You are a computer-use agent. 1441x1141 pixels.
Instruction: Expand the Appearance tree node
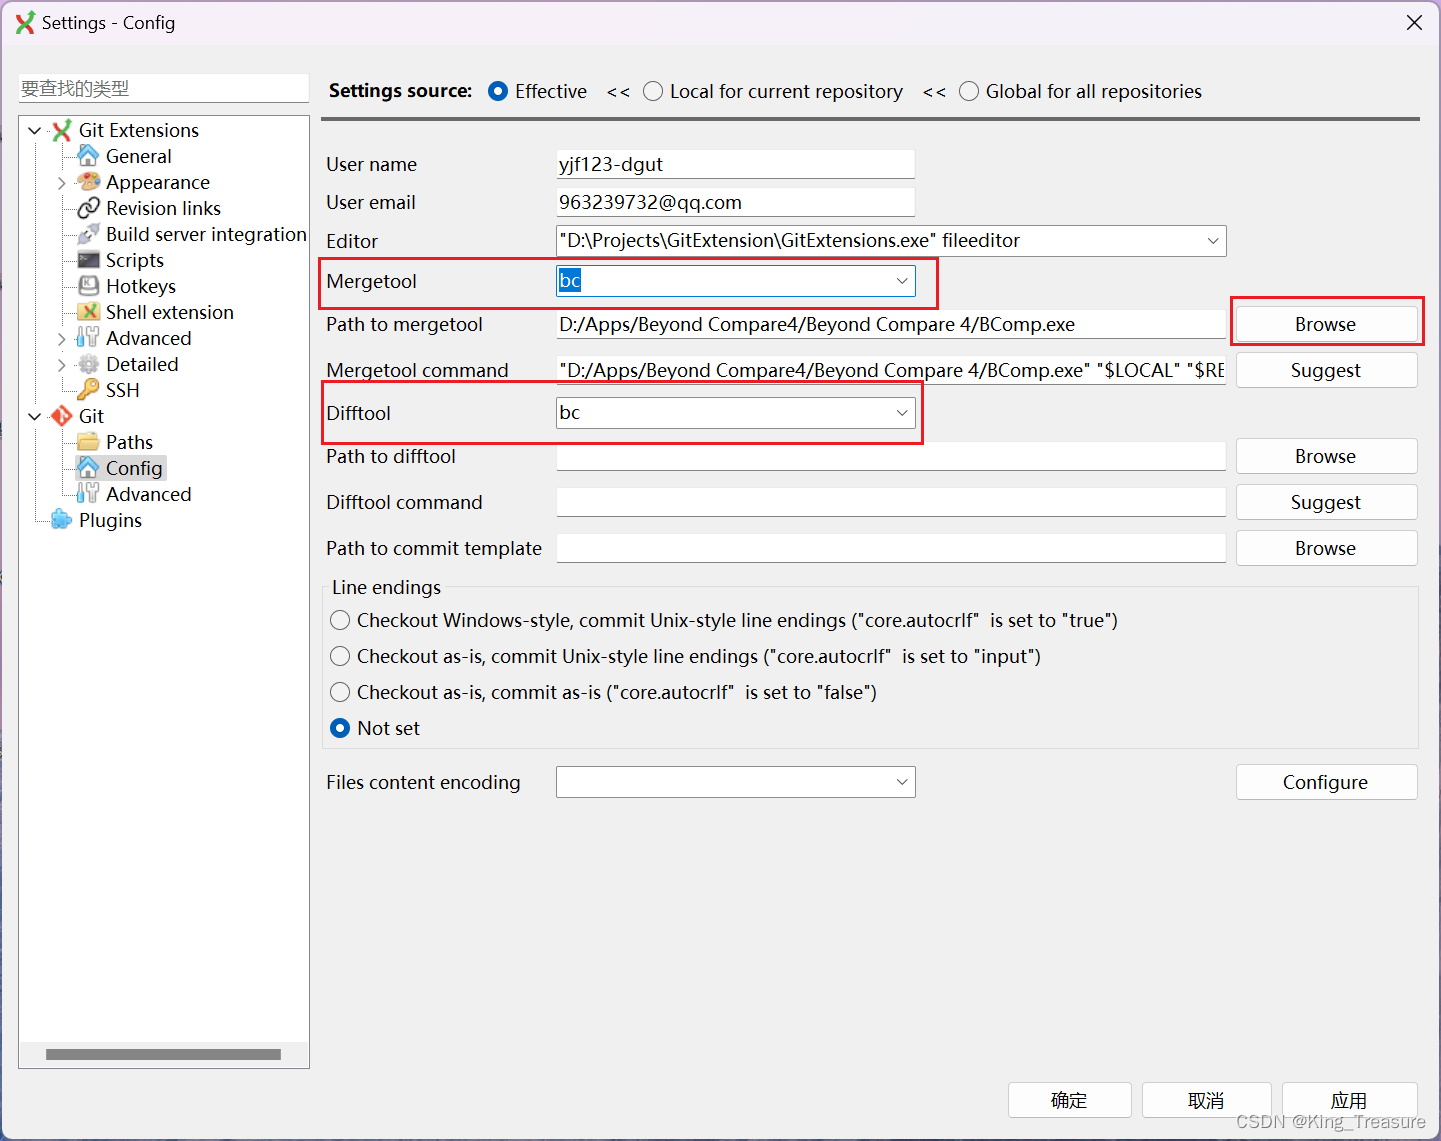[x=62, y=183]
